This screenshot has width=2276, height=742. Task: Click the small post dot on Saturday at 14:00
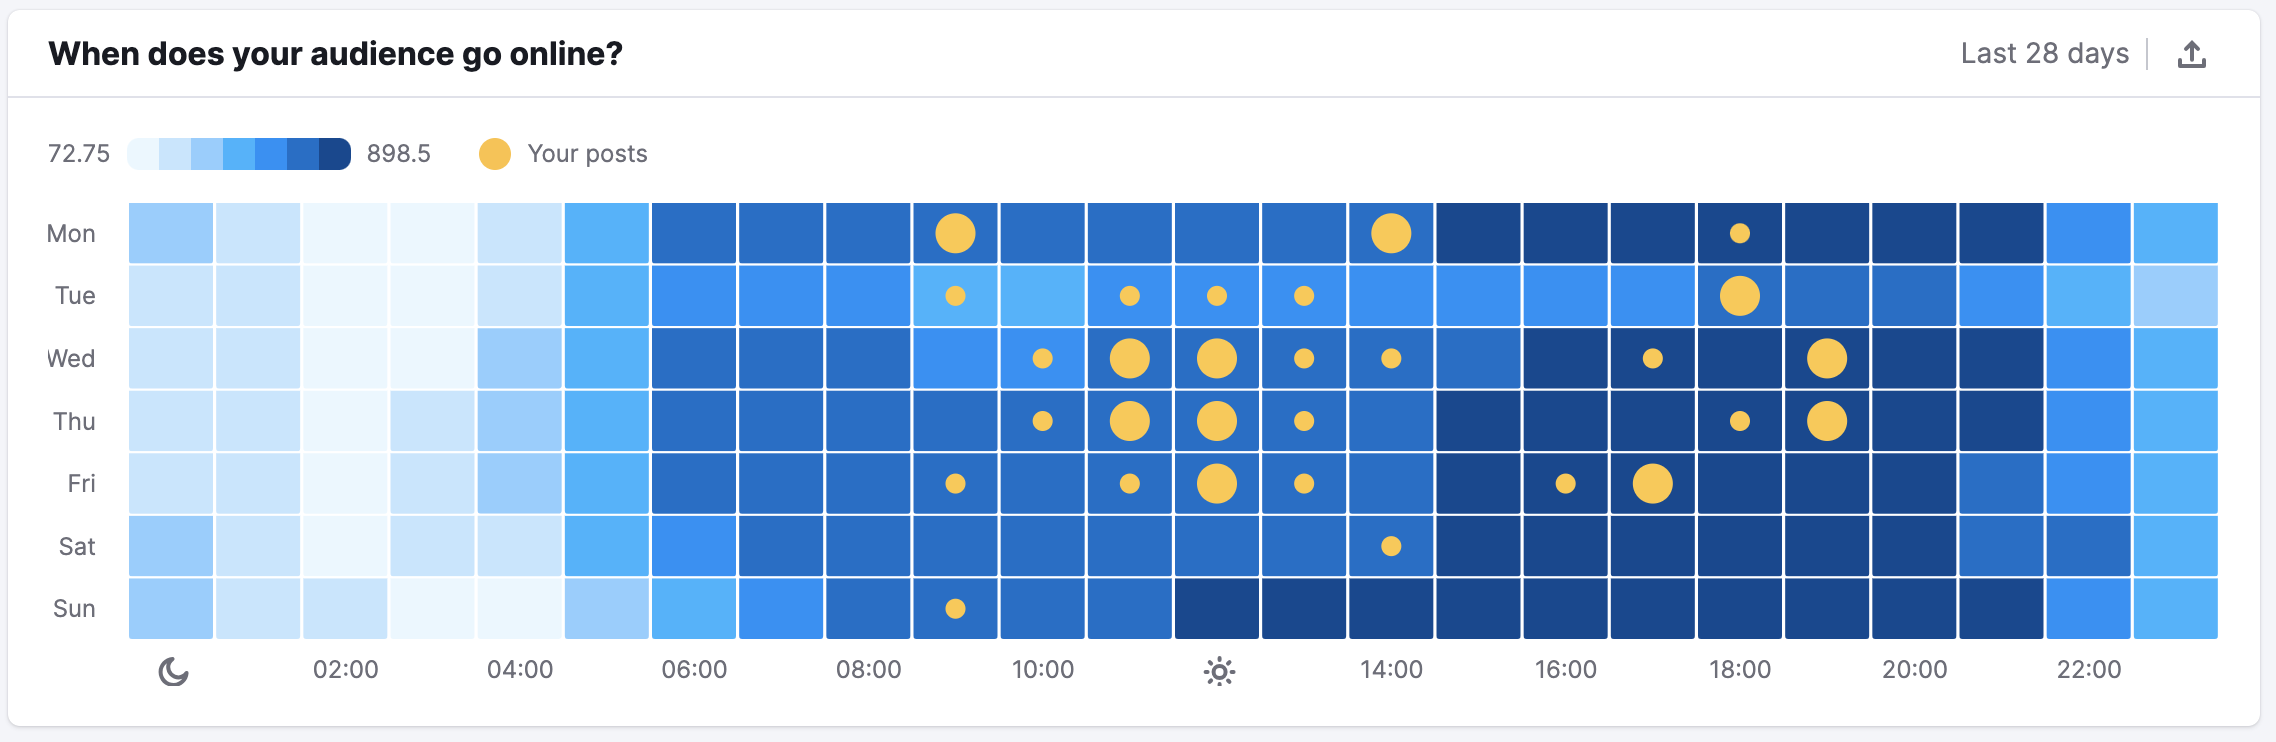(x=1391, y=545)
